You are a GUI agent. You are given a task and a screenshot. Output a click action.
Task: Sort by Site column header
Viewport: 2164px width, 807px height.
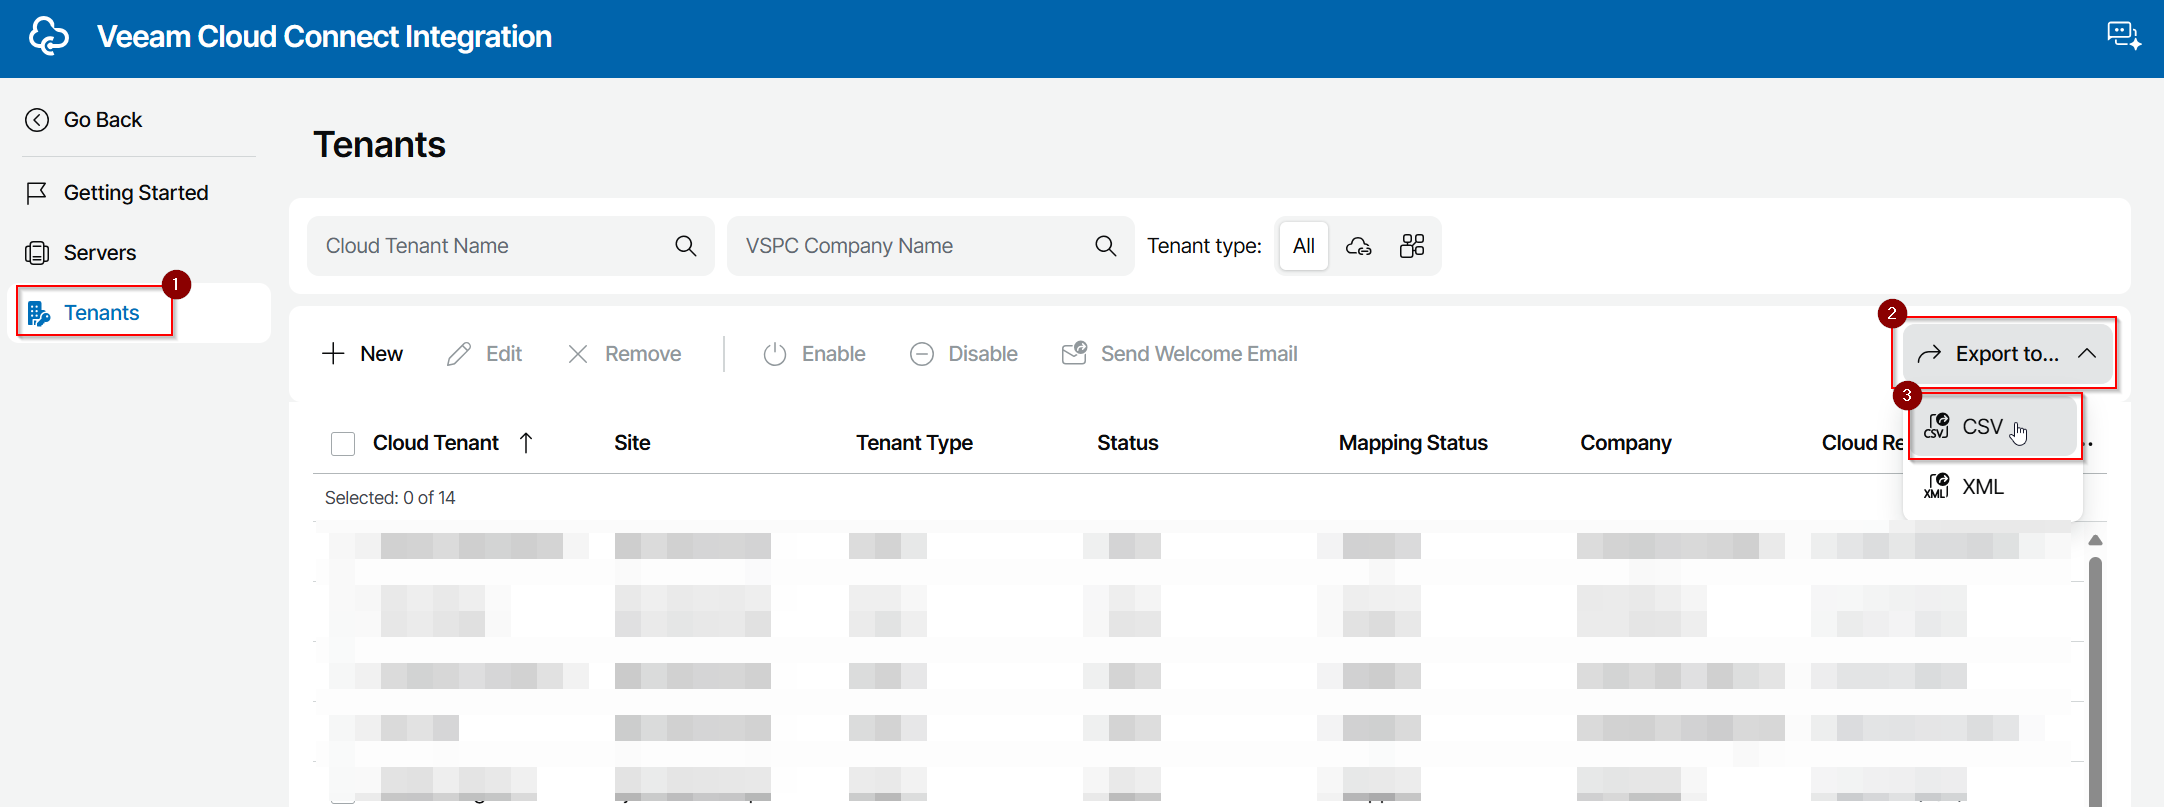632,443
